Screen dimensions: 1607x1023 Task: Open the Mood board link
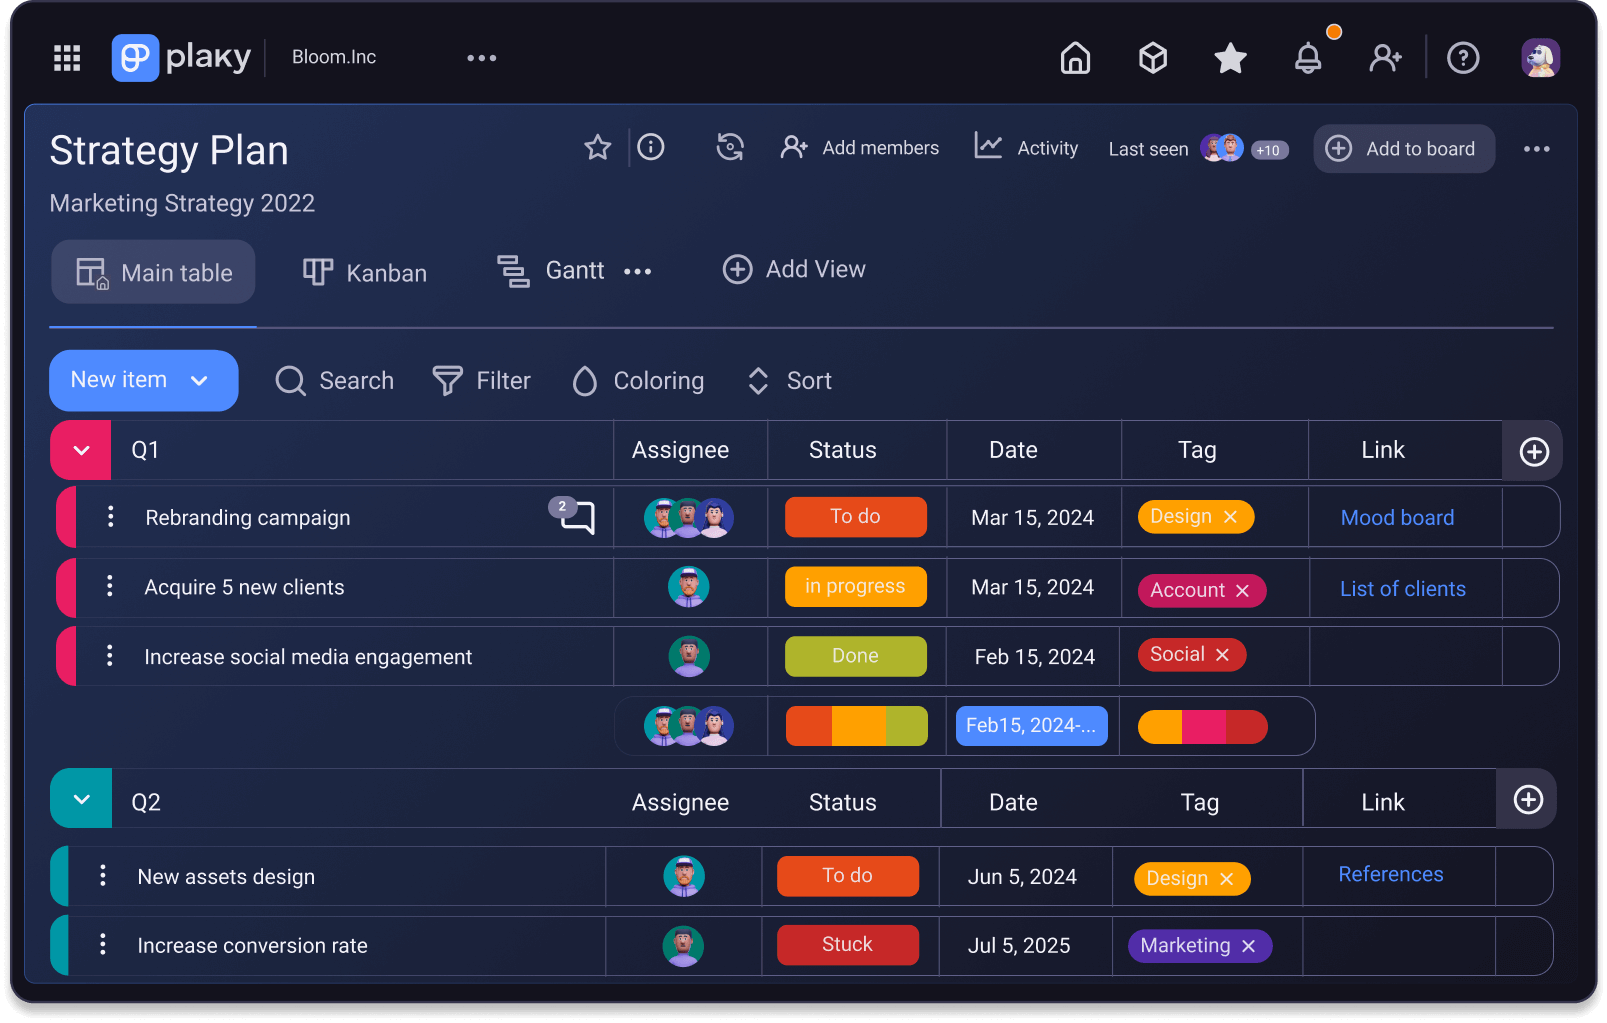(1397, 517)
